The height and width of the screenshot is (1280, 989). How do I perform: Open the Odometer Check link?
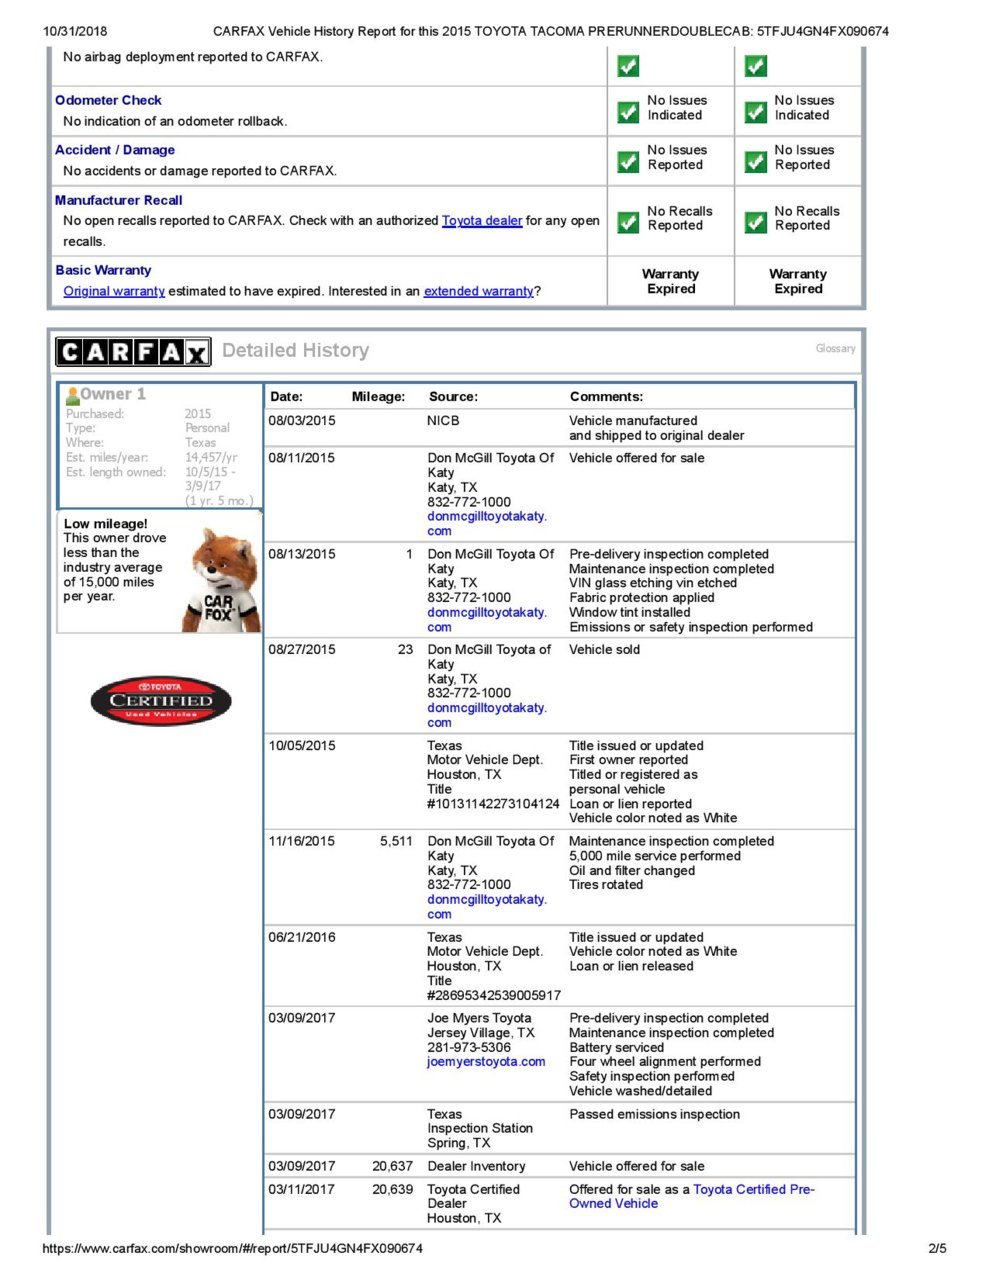(108, 100)
